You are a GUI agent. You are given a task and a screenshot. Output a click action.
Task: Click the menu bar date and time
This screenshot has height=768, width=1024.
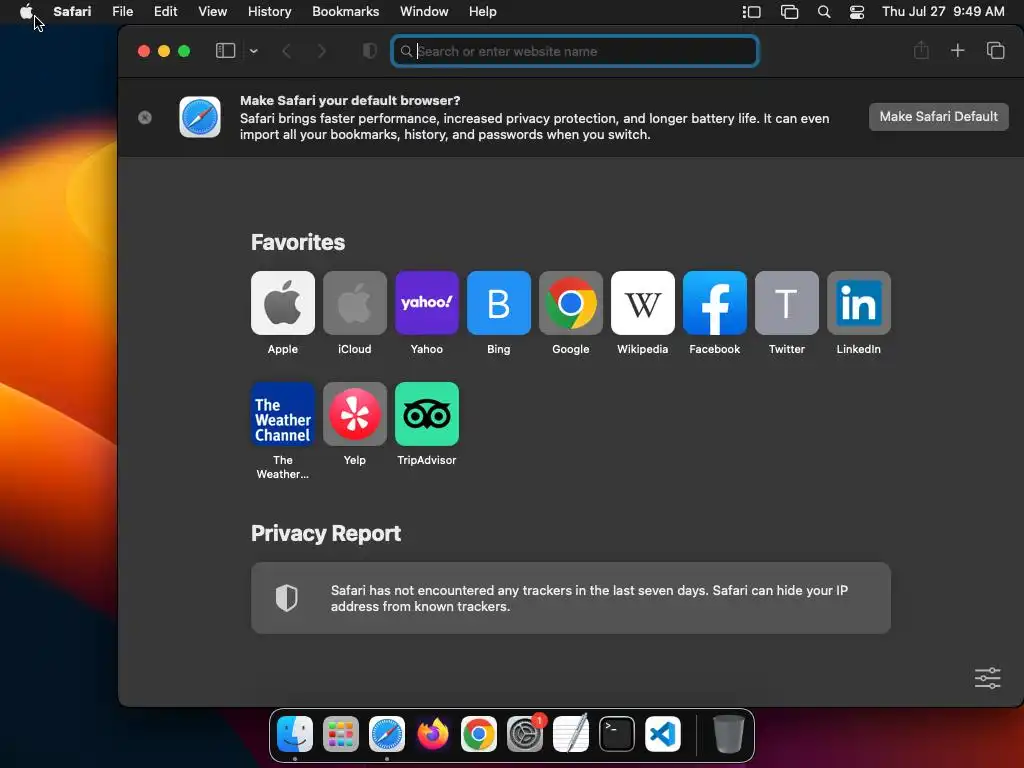click(x=943, y=12)
